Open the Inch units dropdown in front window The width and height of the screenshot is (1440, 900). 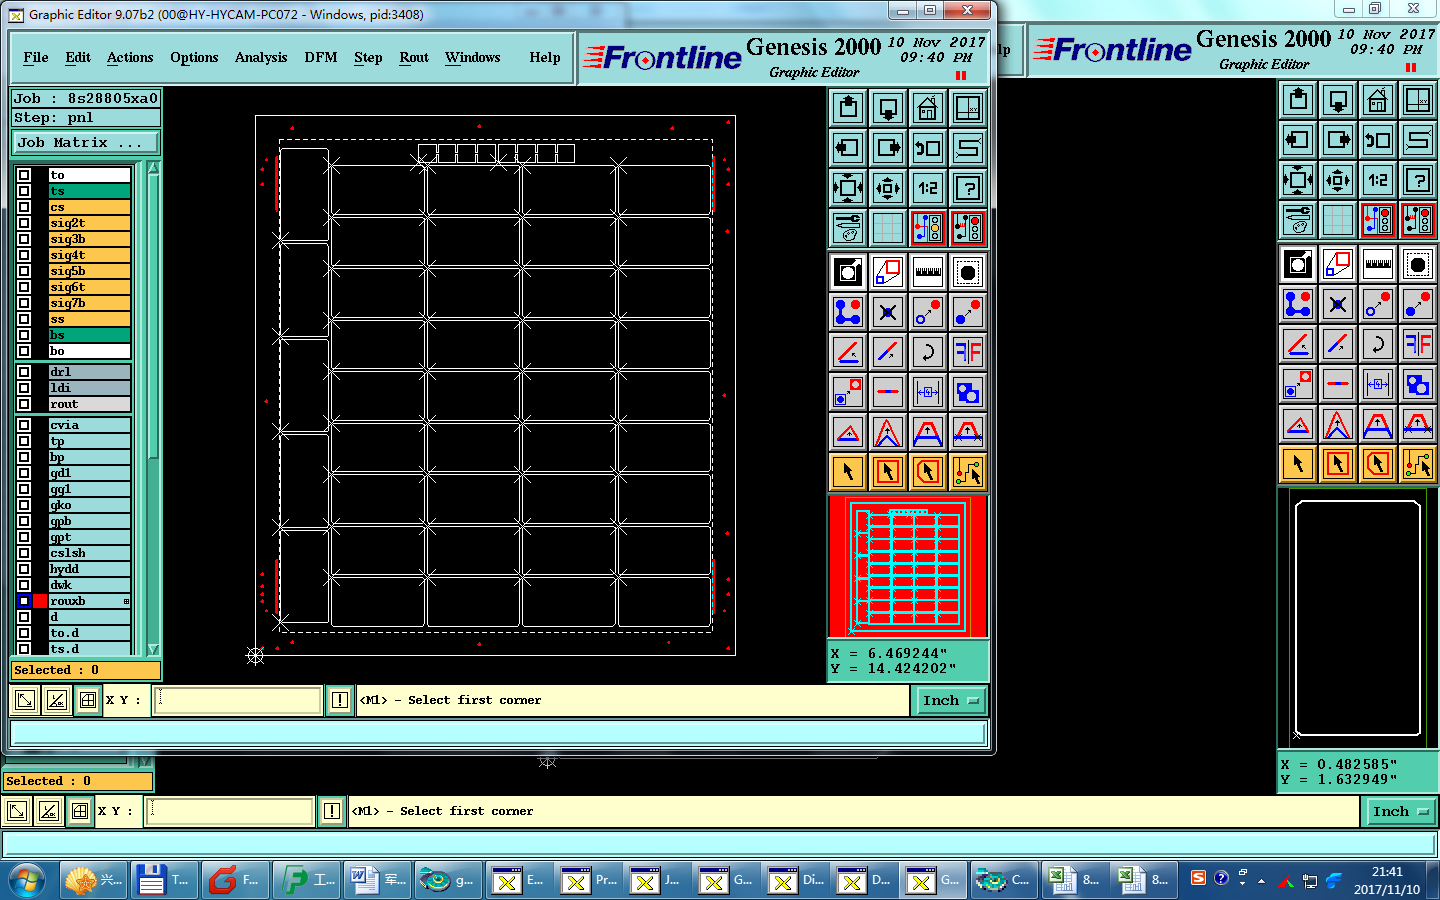click(950, 700)
